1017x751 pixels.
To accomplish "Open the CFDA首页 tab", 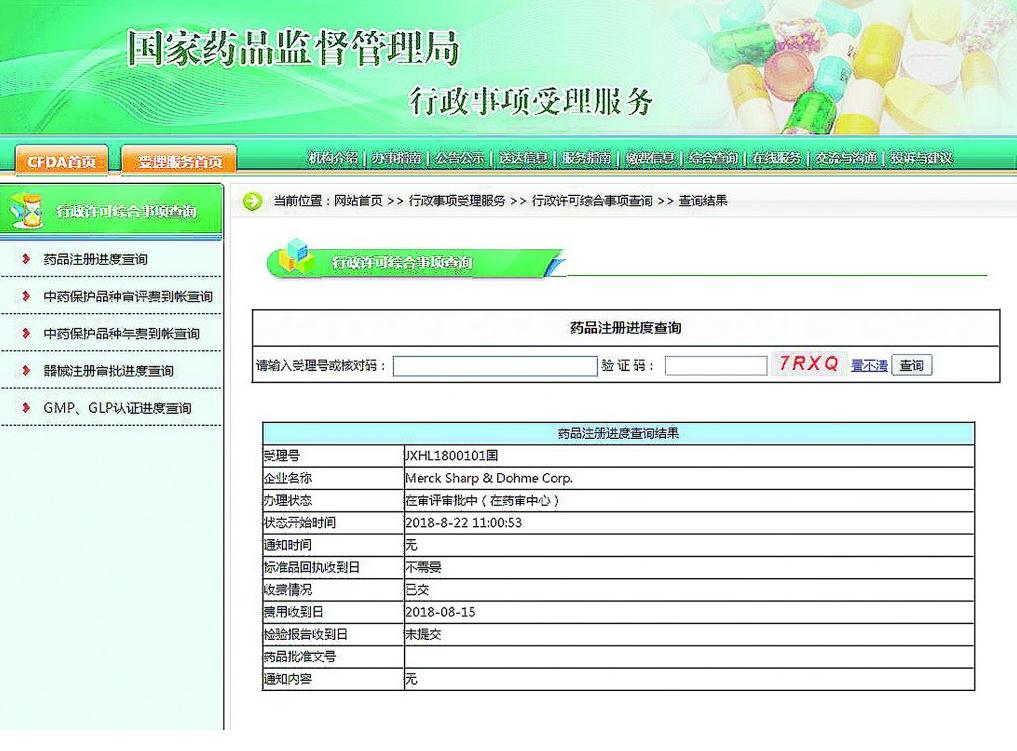I will pyautogui.click(x=62, y=161).
